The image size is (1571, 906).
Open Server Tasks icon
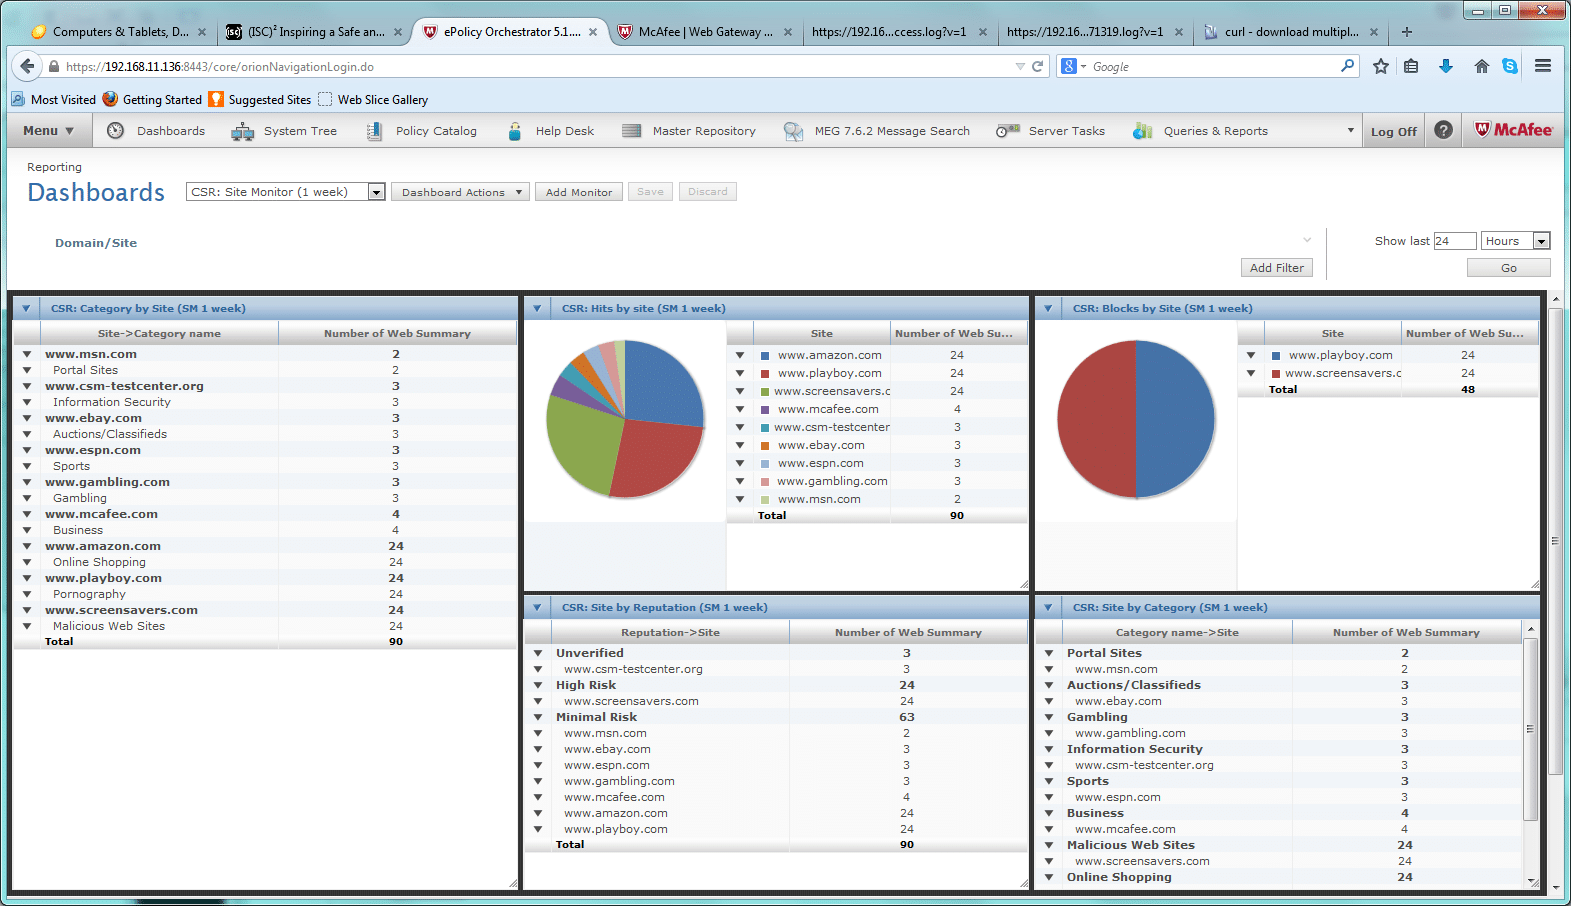tap(1008, 131)
